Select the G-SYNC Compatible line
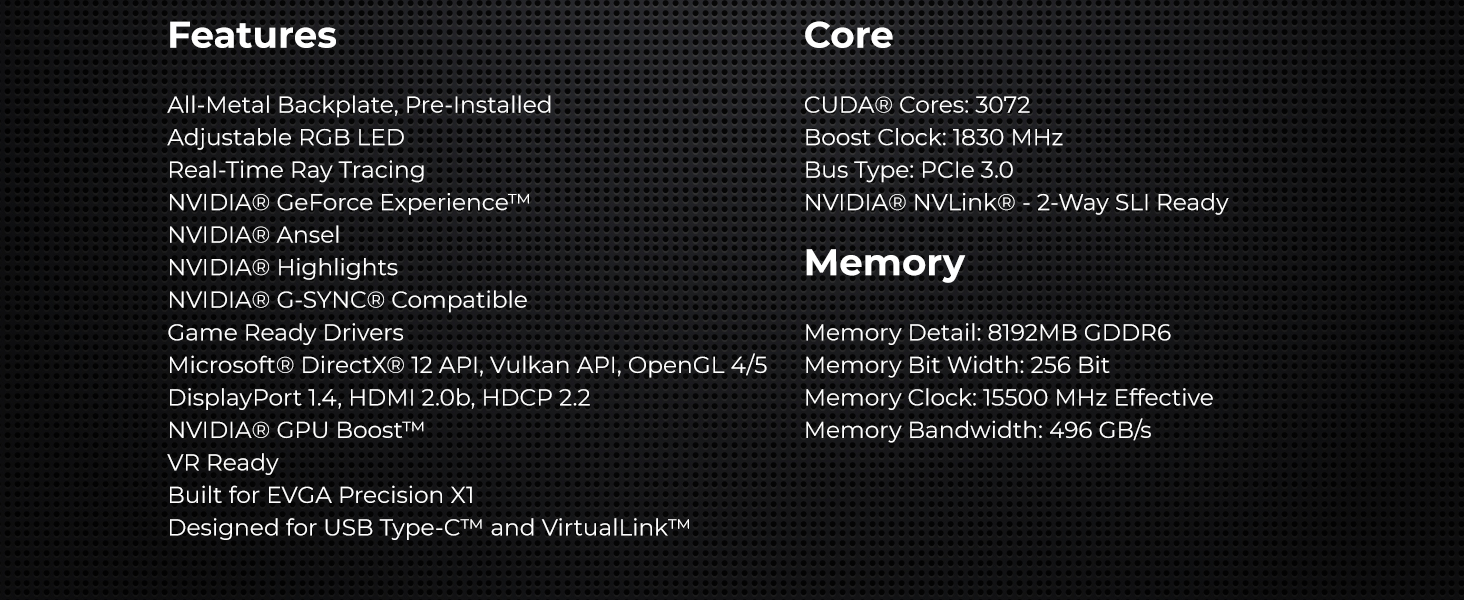 tap(347, 300)
